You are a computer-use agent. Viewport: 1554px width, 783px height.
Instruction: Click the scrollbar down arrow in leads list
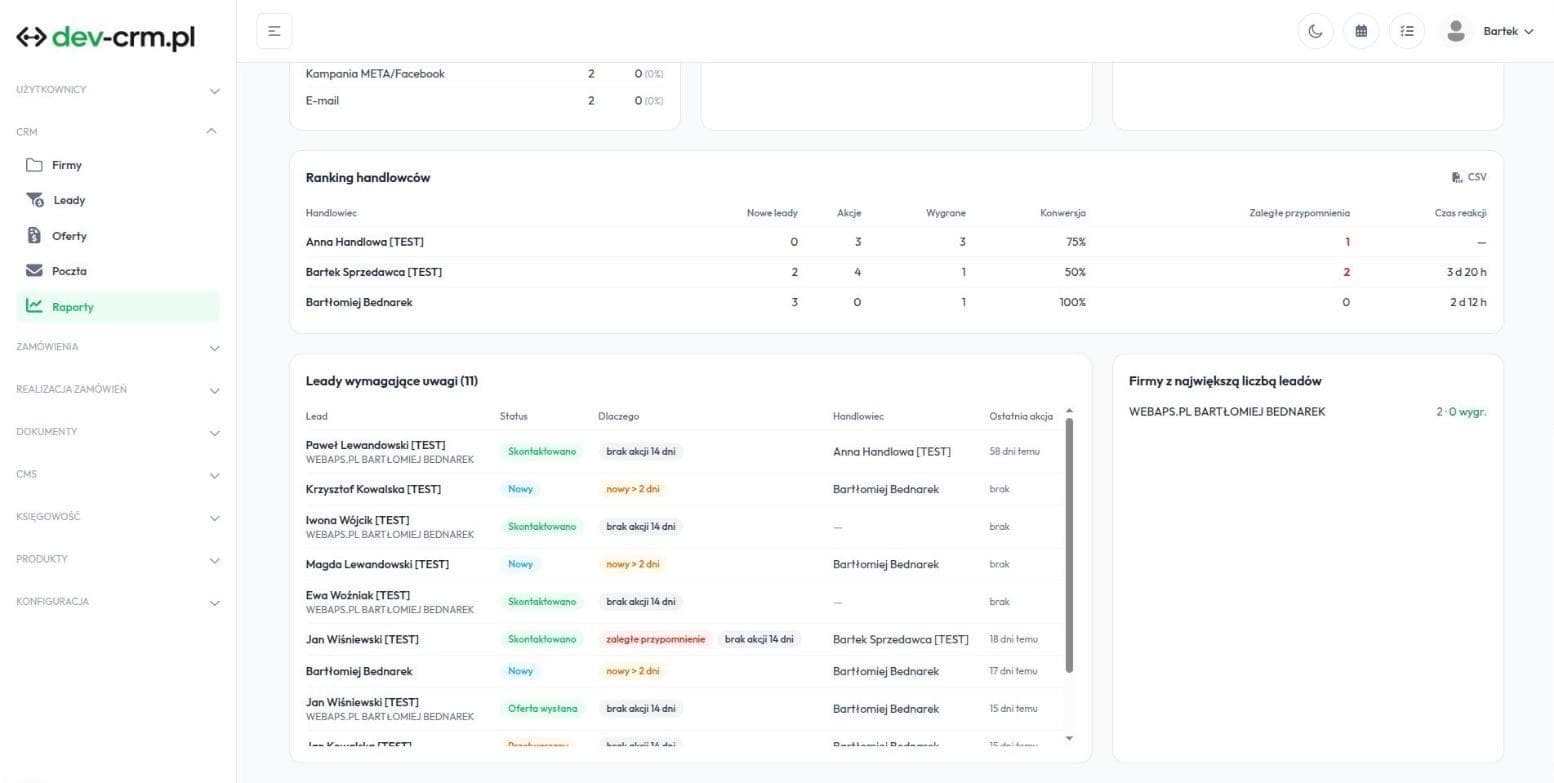click(1070, 739)
